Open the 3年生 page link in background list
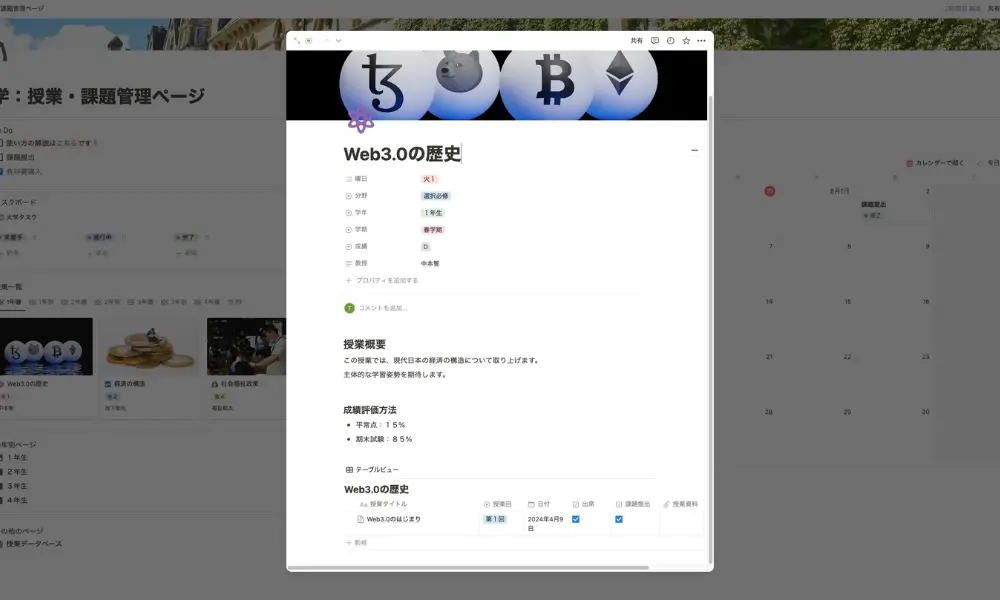1000x600 pixels. (x=15, y=487)
